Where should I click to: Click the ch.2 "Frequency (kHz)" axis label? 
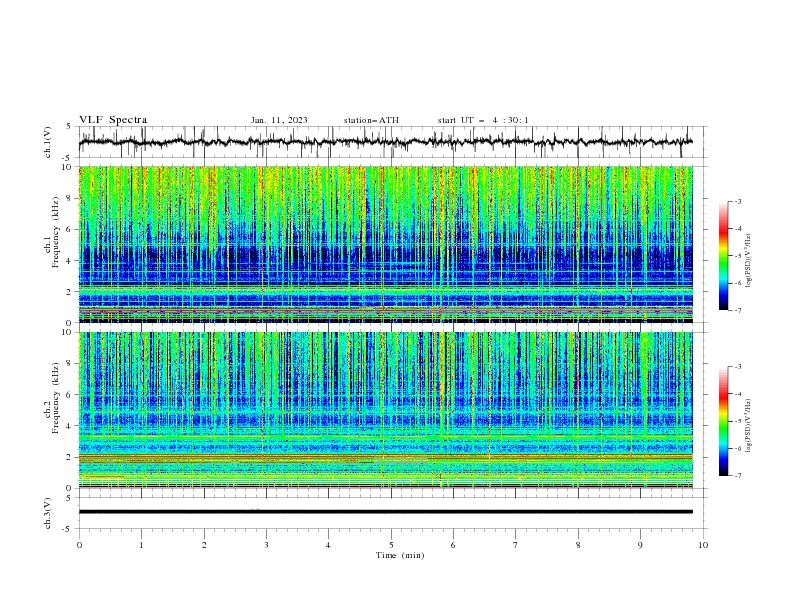coord(57,398)
